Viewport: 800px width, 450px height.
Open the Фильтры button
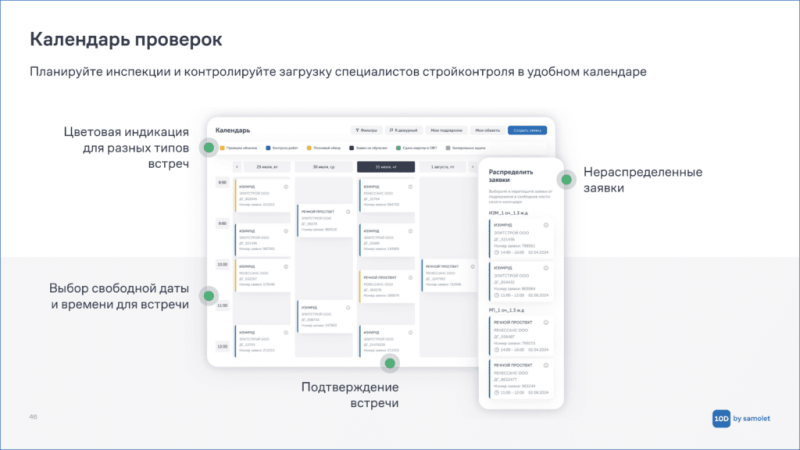point(366,131)
